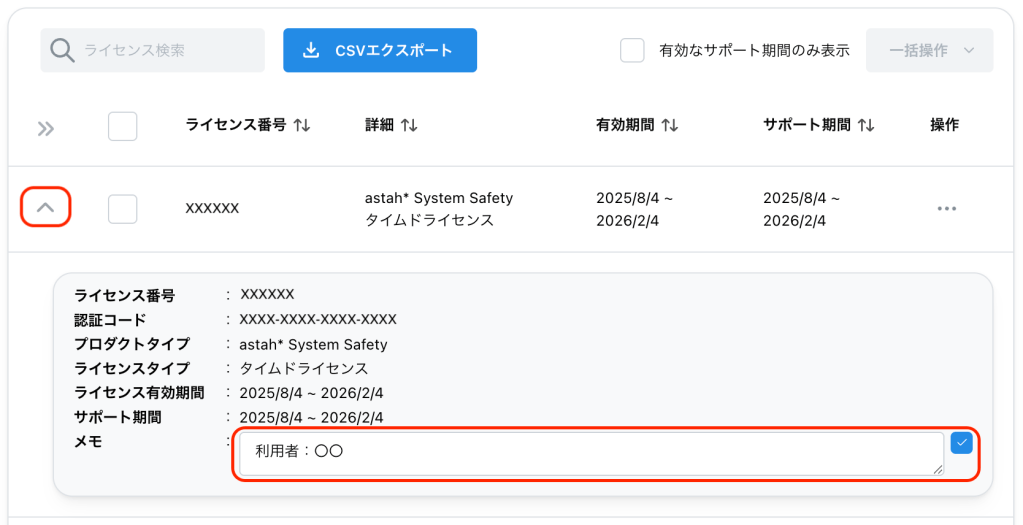Open the three-dot actions menu for XXXXXX
Image resolution: width=1023 pixels, height=525 pixels.
point(946,208)
